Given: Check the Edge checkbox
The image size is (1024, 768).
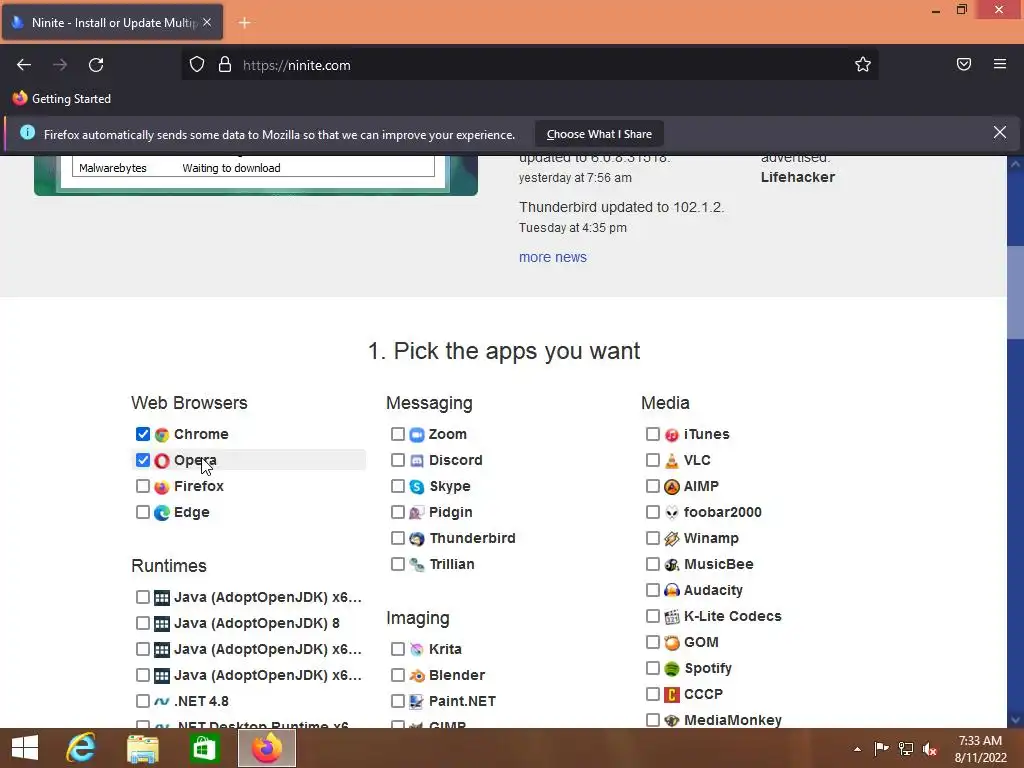Looking at the screenshot, I should [x=143, y=512].
